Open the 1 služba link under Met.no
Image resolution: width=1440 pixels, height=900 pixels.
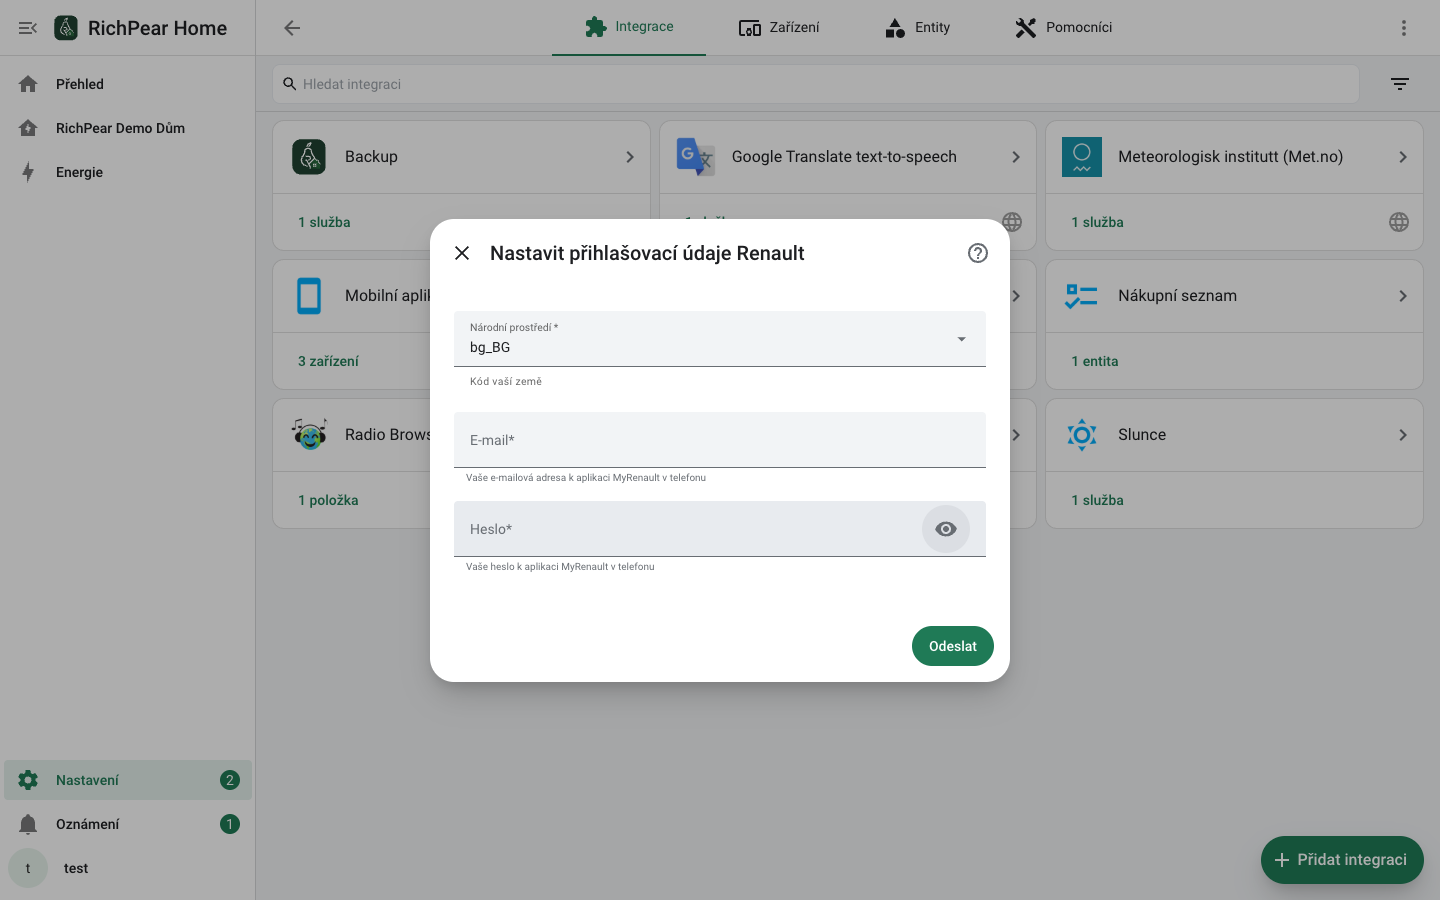click(1097, 222)
